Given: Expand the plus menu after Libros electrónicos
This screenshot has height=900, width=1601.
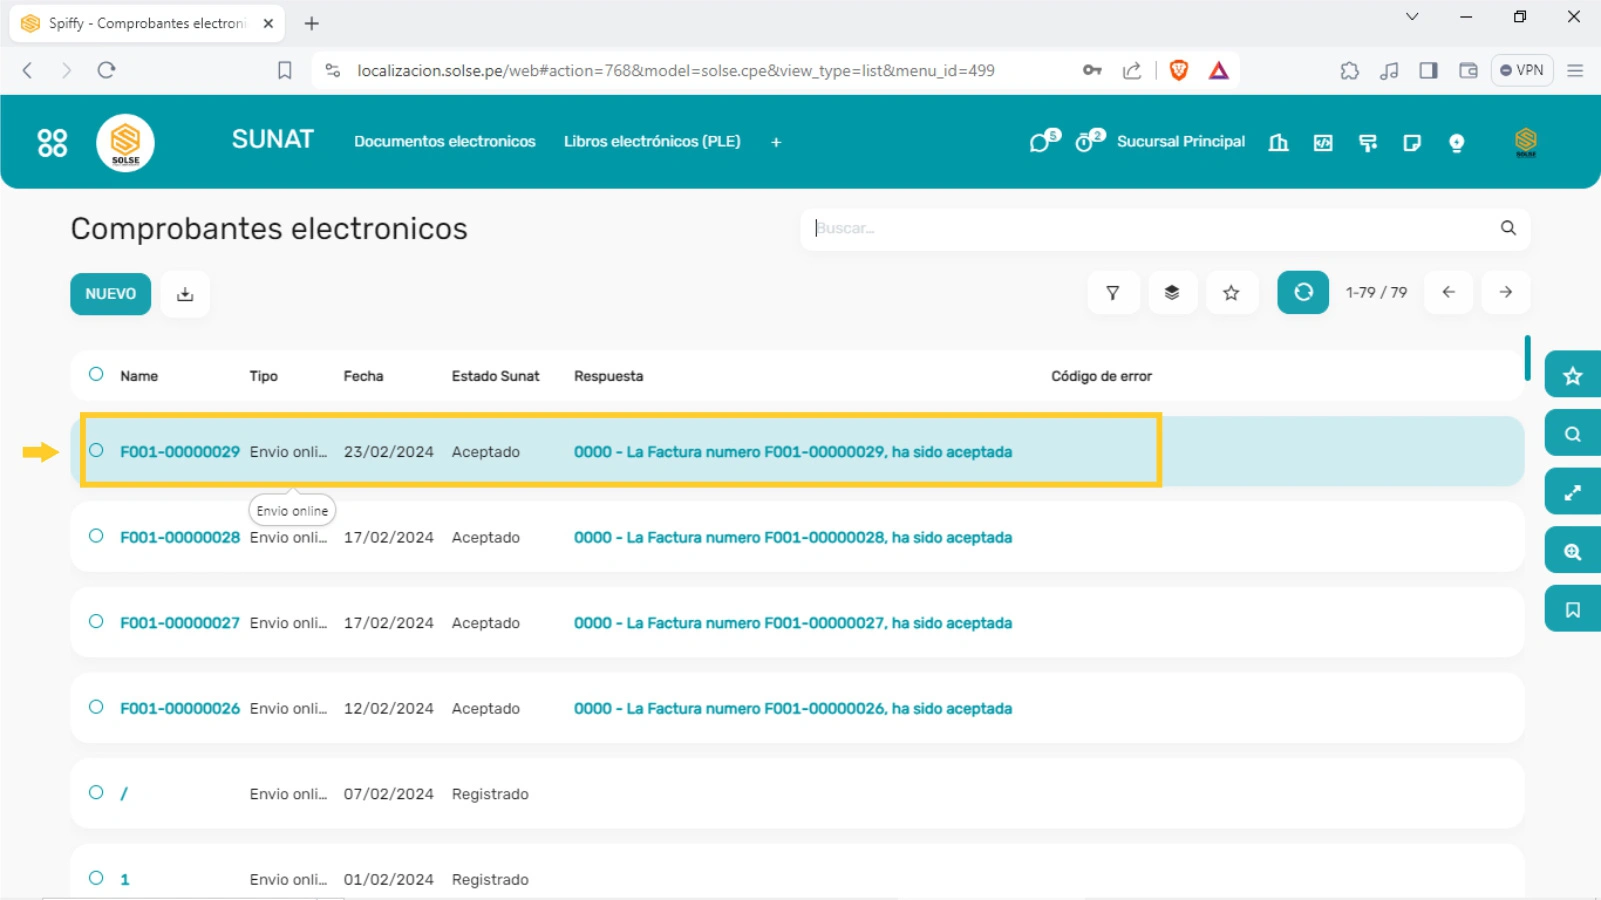Looking at the screenshot, I should coord(776,142).
